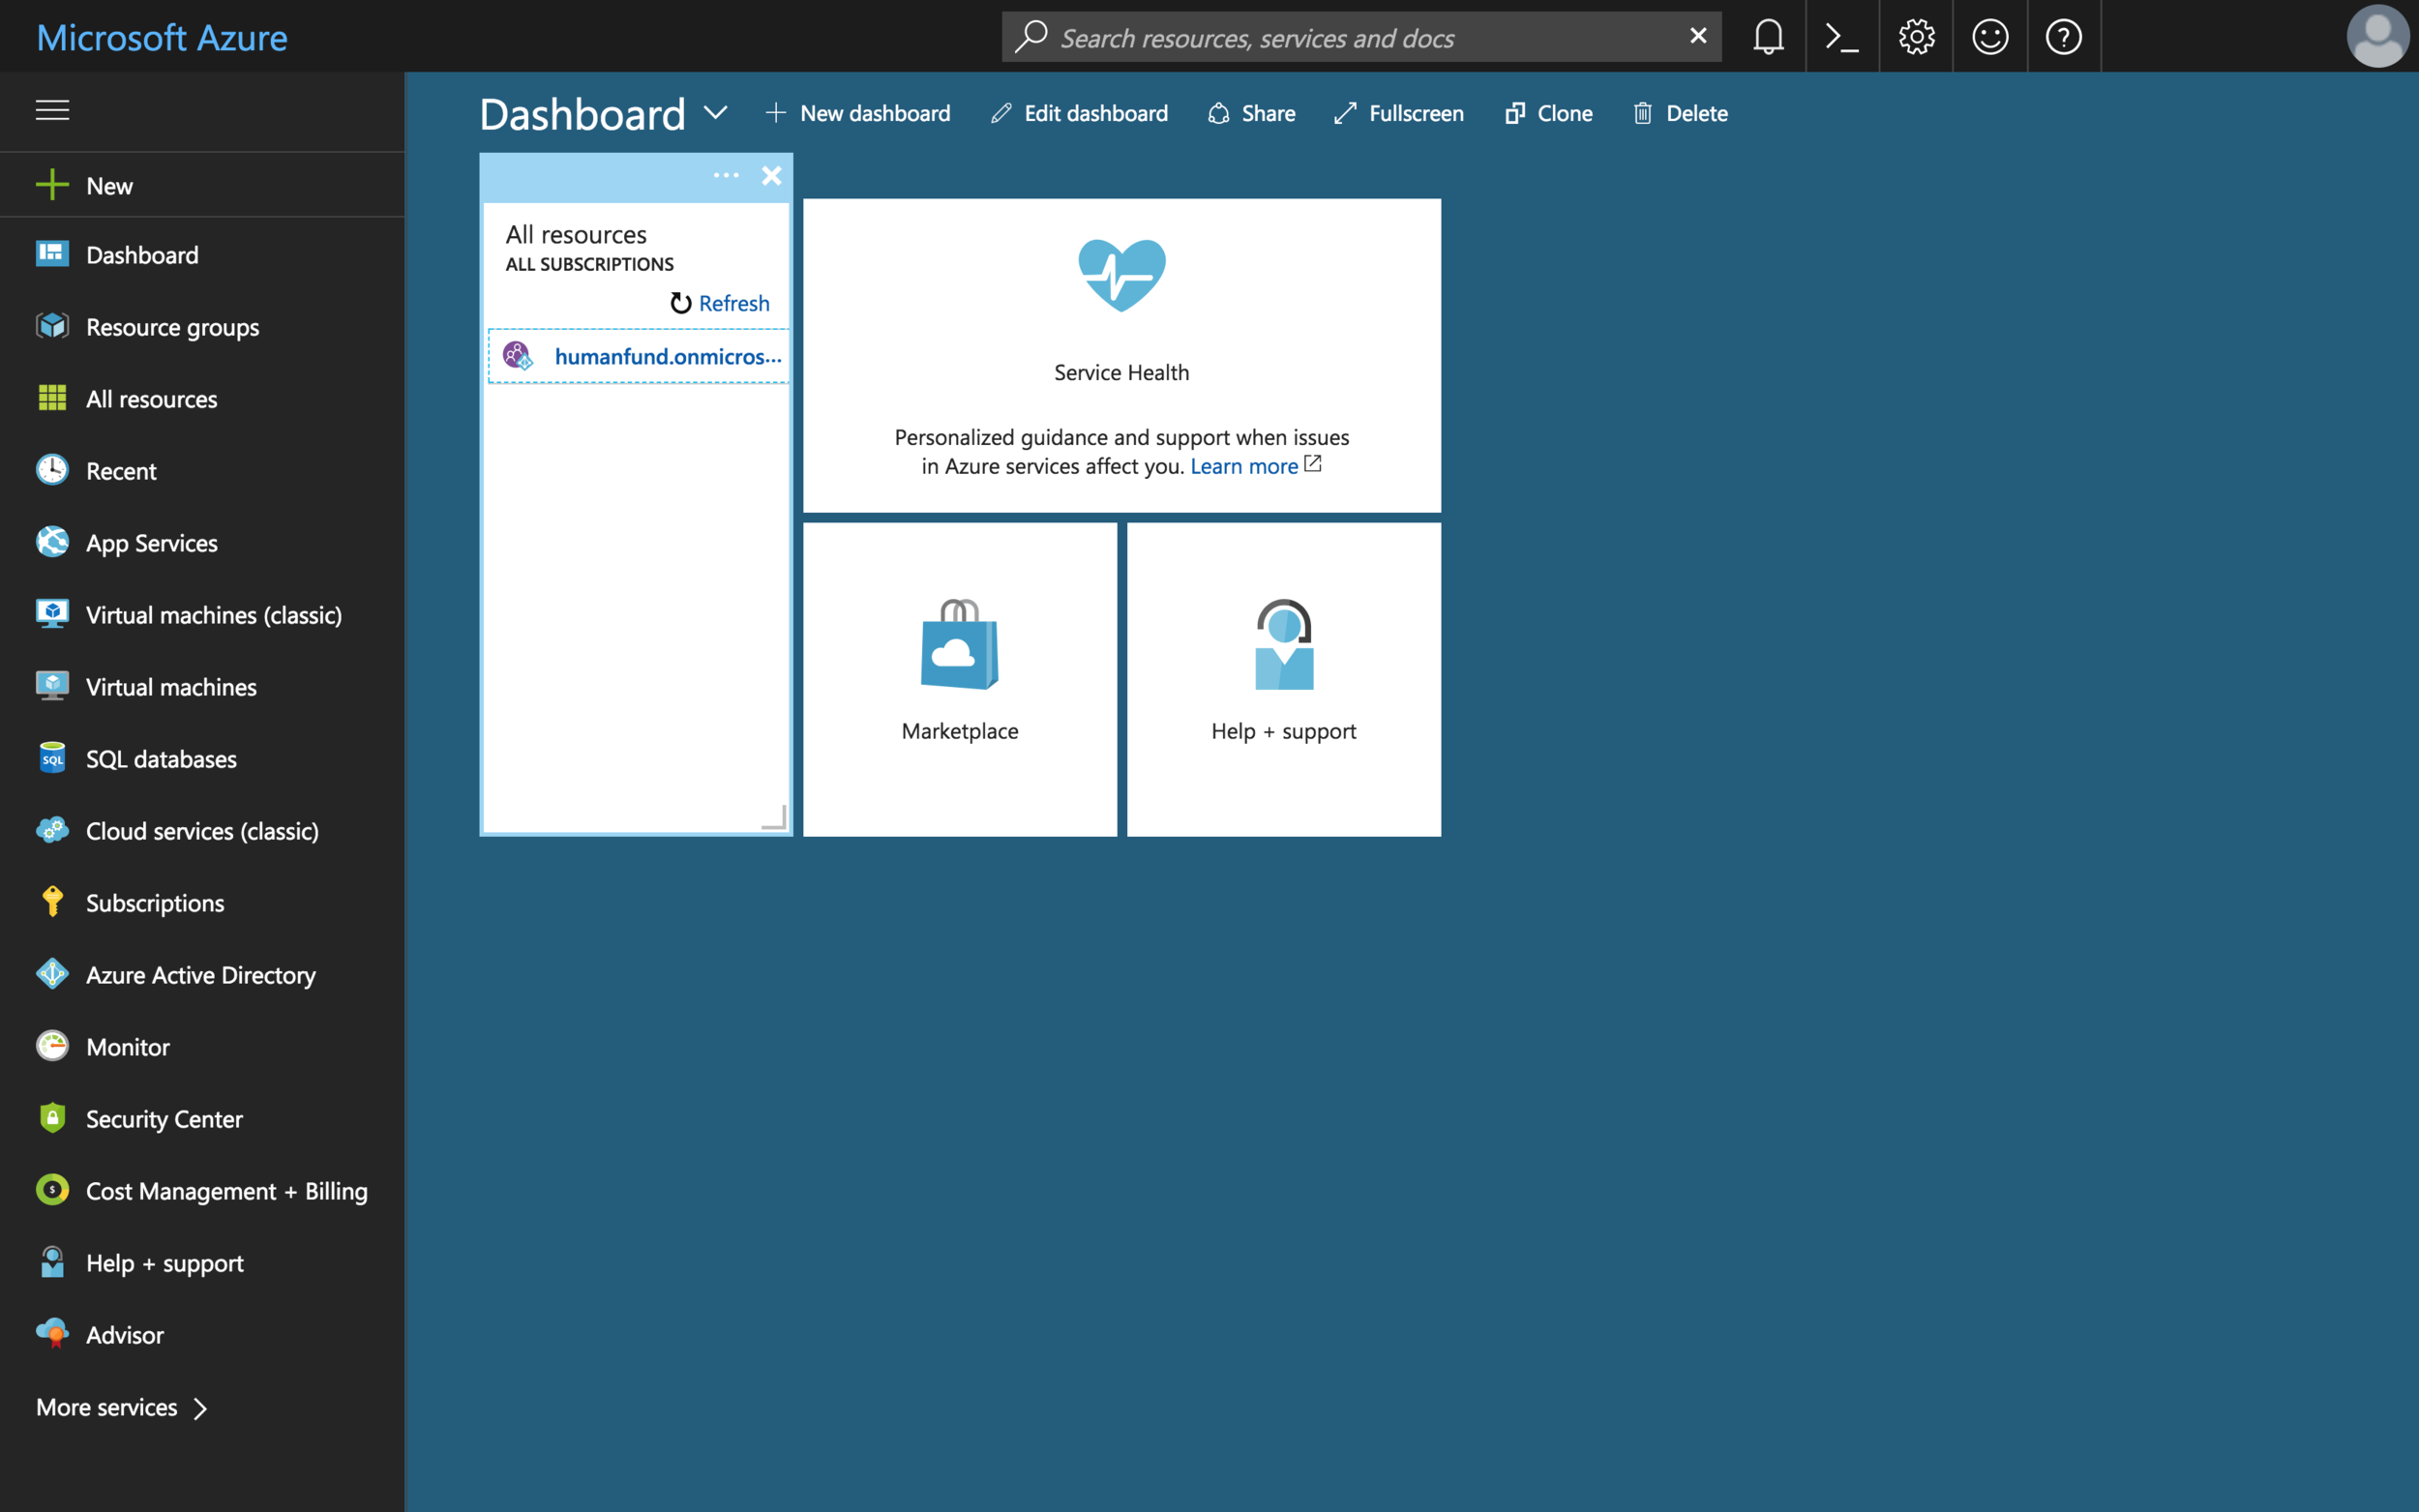2419x1512 pixels.
Task: Create a resource with New
Action: tap(202, 185)
